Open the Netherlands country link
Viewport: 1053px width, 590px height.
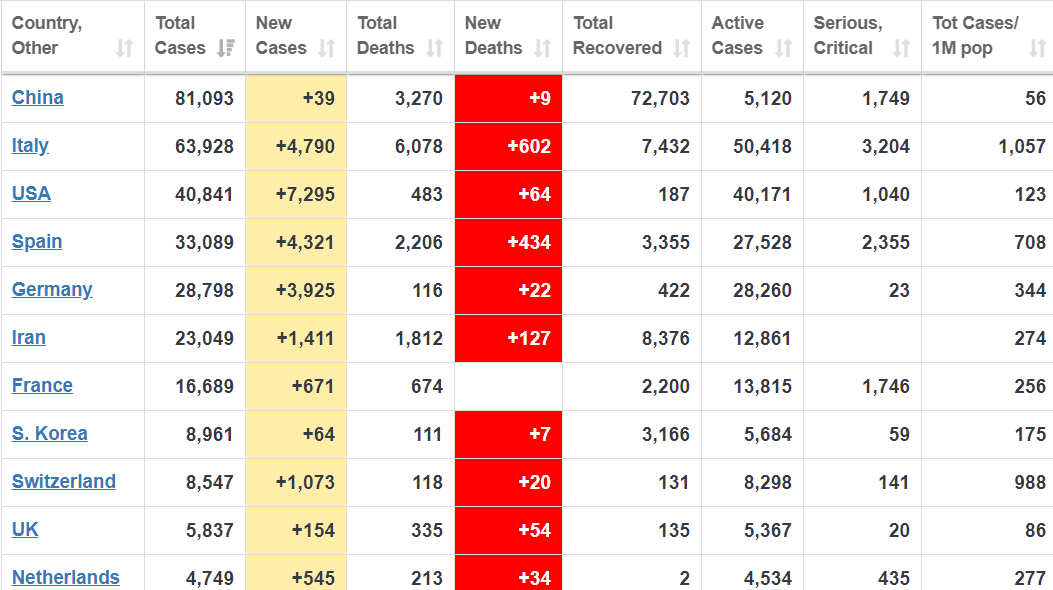[x=66, y=577]
